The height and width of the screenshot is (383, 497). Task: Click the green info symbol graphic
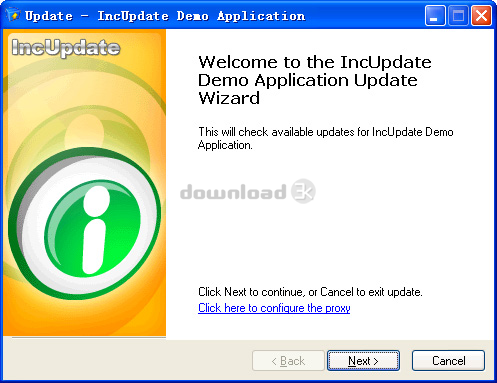[x=92, y=228]
